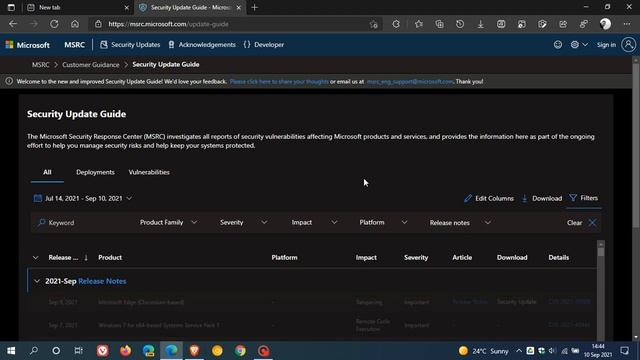Click Sign in
The width and height of the screenshot is (640, 360).
pyautogui.click(x=606, y=45)
